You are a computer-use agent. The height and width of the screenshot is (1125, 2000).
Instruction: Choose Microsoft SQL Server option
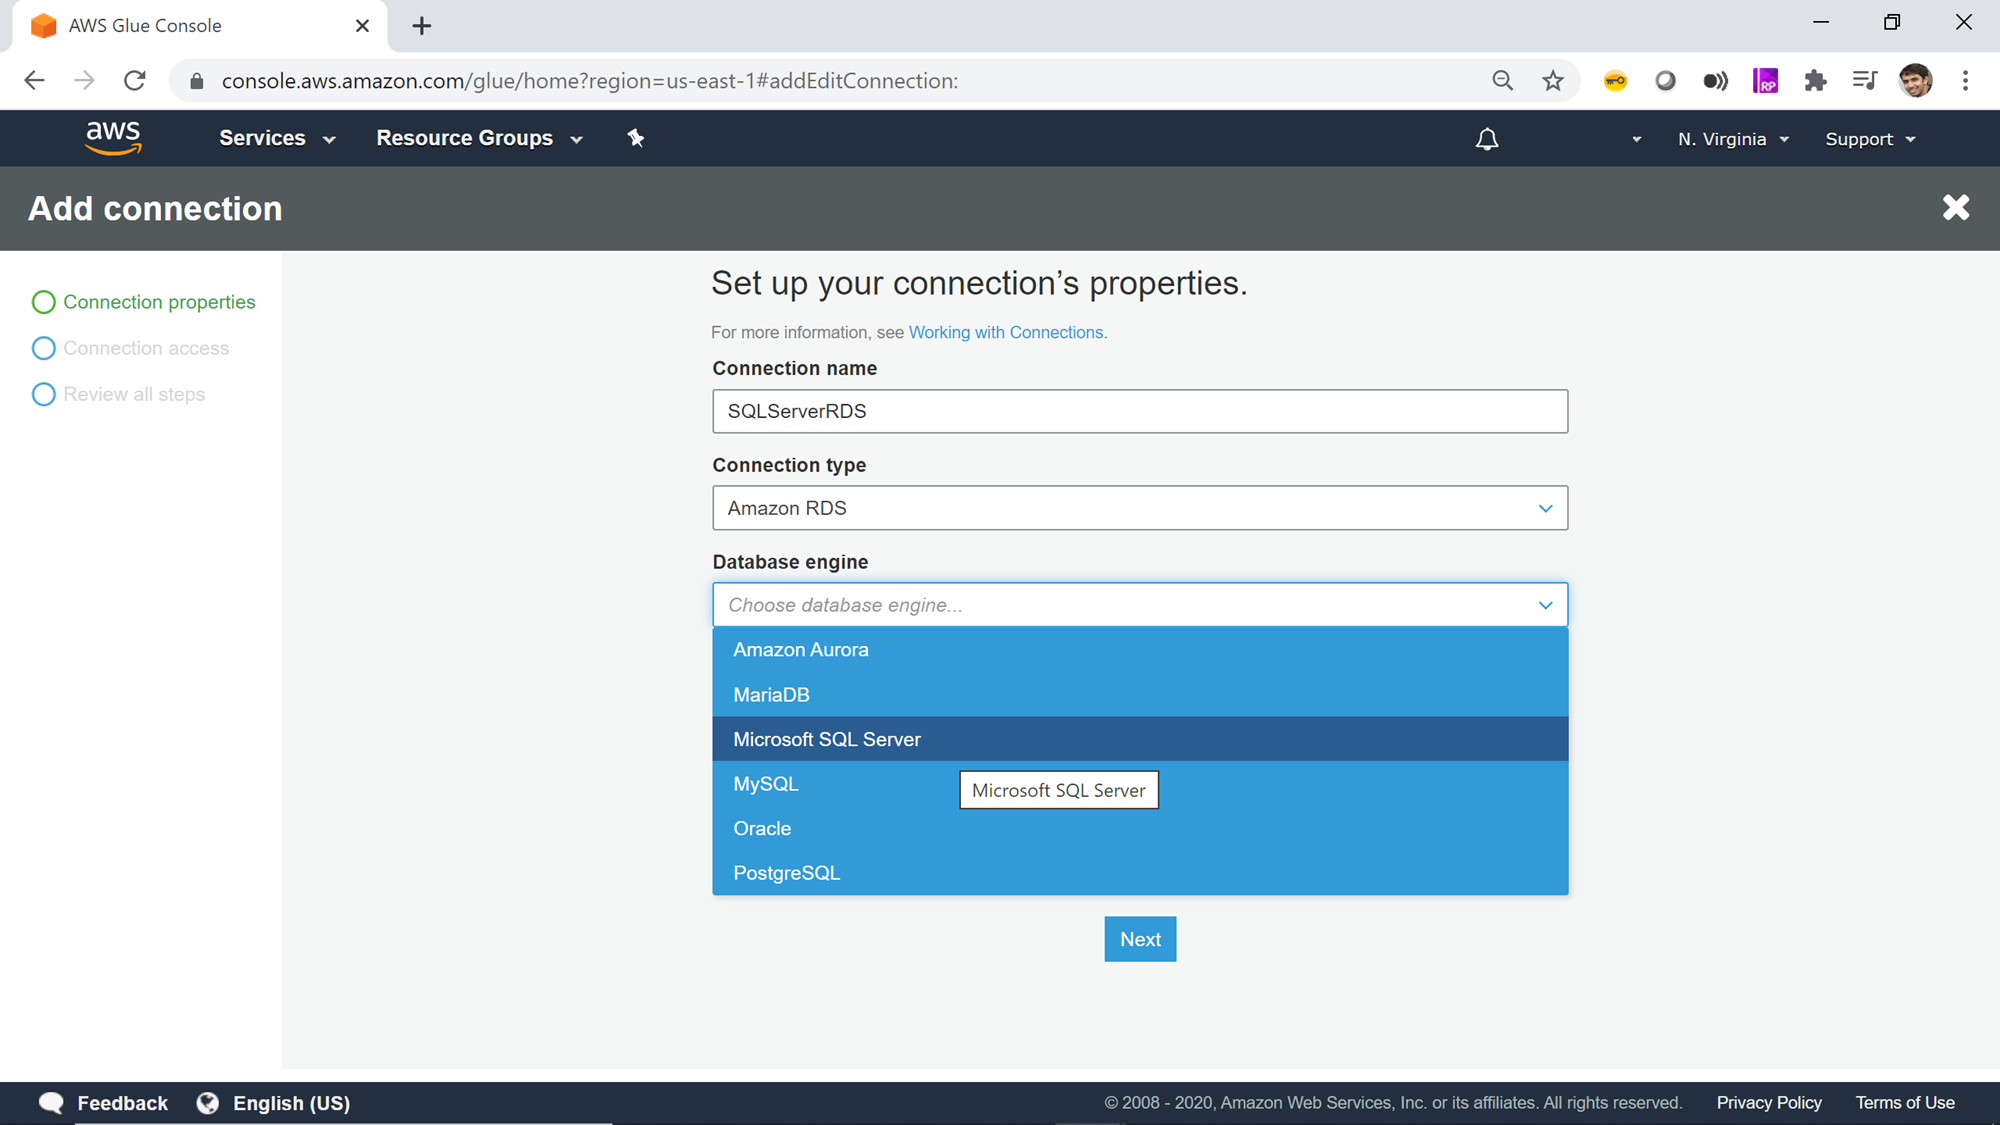pos(827,739)
